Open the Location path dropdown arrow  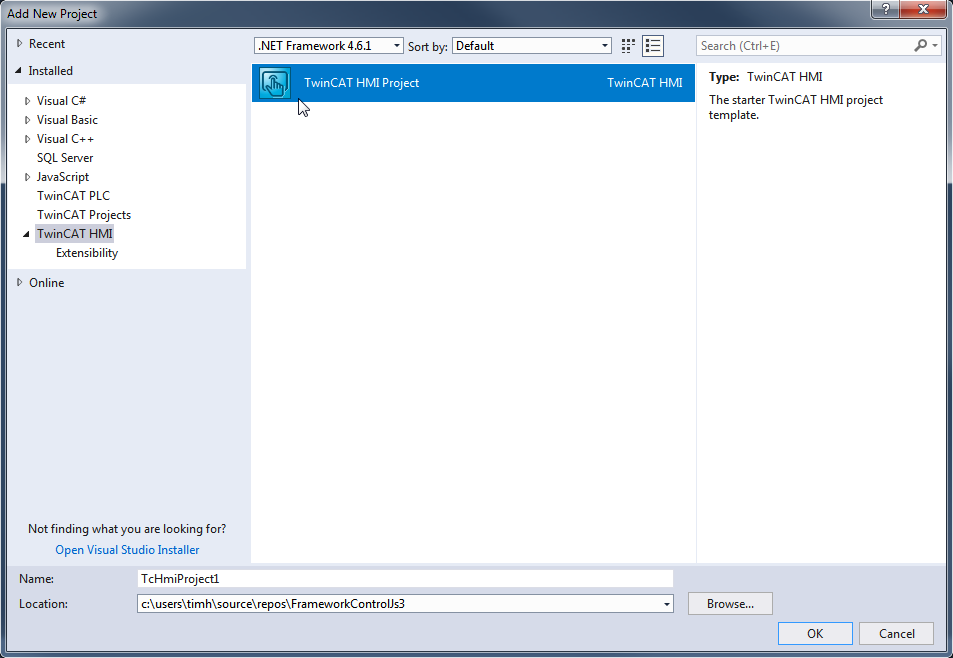[667, 604]
